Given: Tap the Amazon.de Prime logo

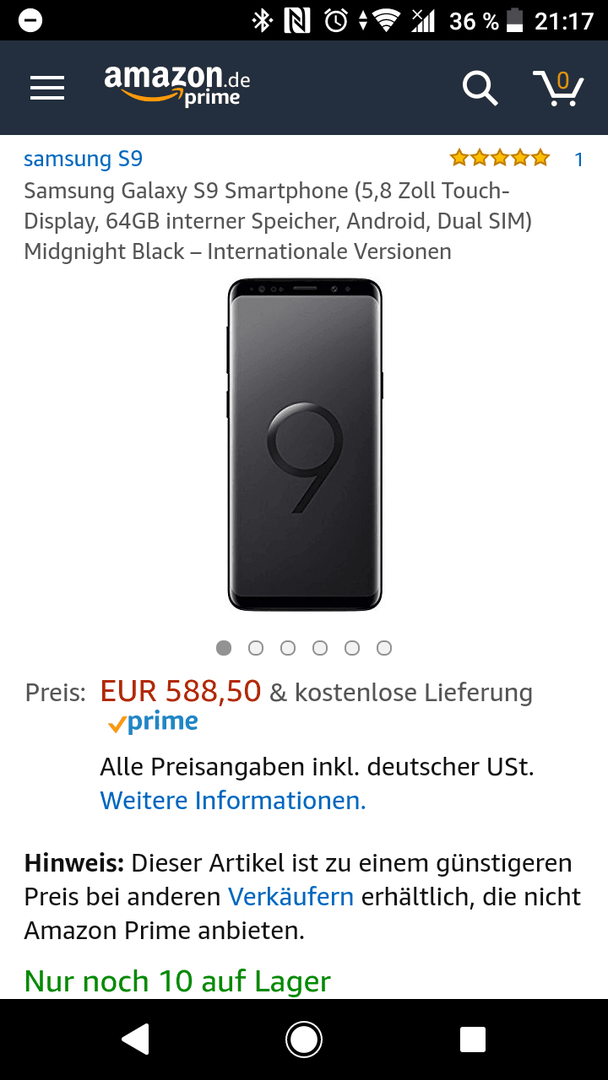Looking at the screenshot, I should (177, 85).
